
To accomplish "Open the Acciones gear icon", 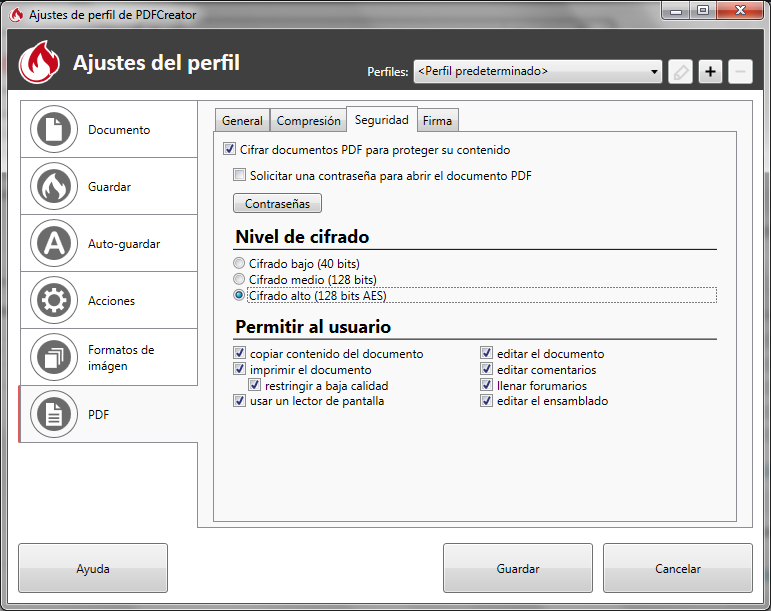I will (x=54, y=300).
